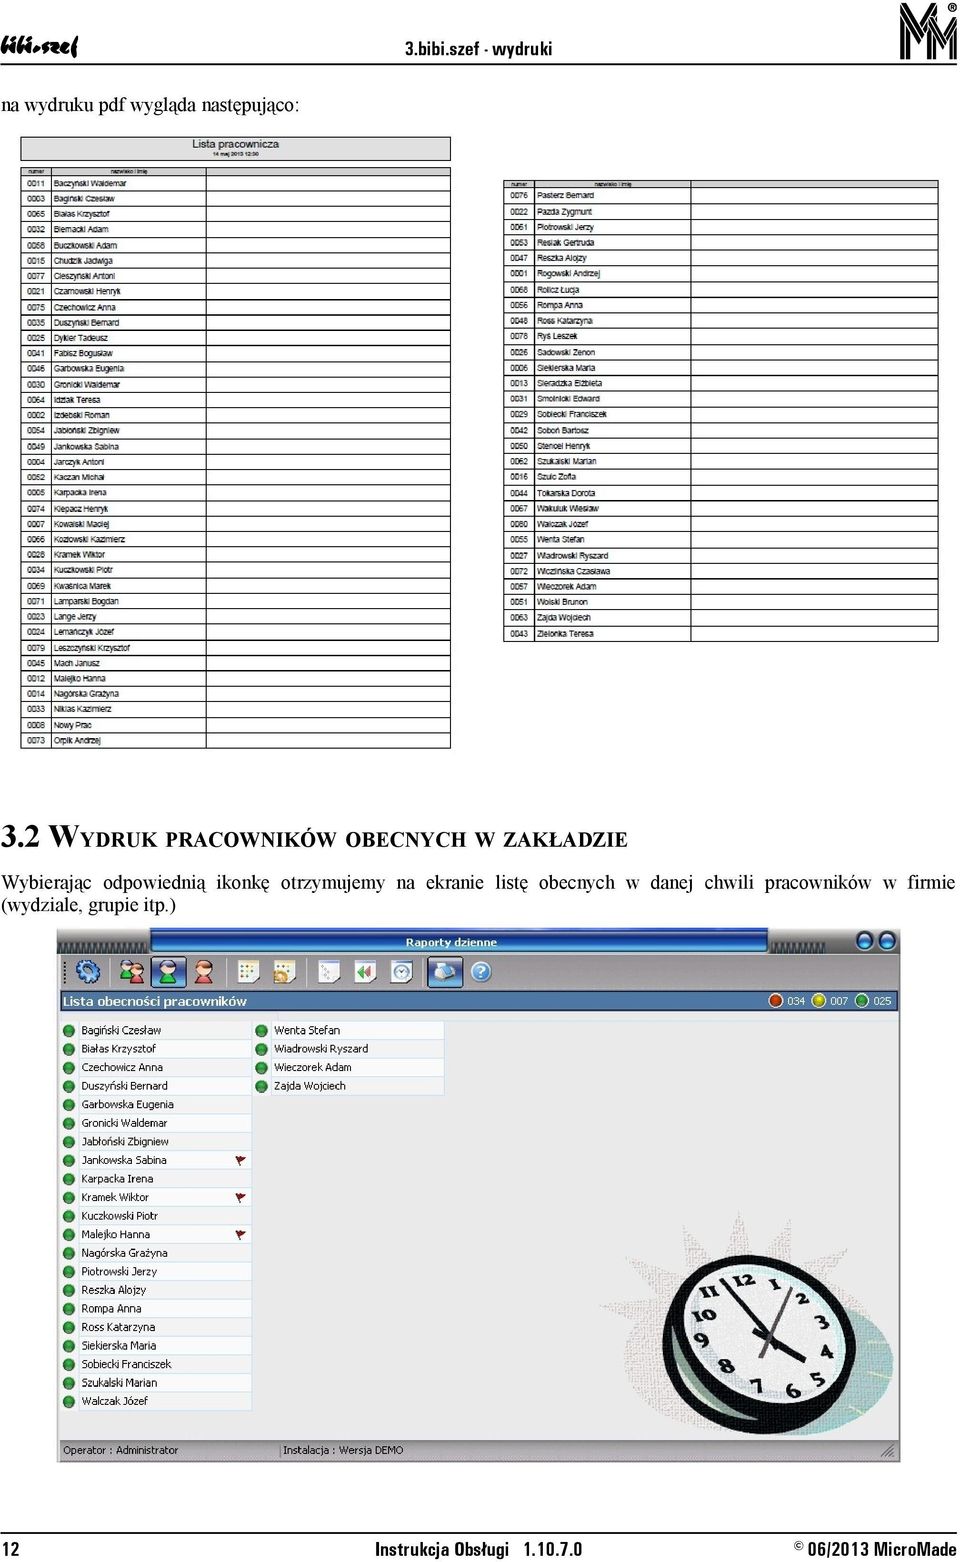The width and height of the screenshot is (960, 1562).
Task: Select employee Siekierska Maria
Action: (119, 1346)
